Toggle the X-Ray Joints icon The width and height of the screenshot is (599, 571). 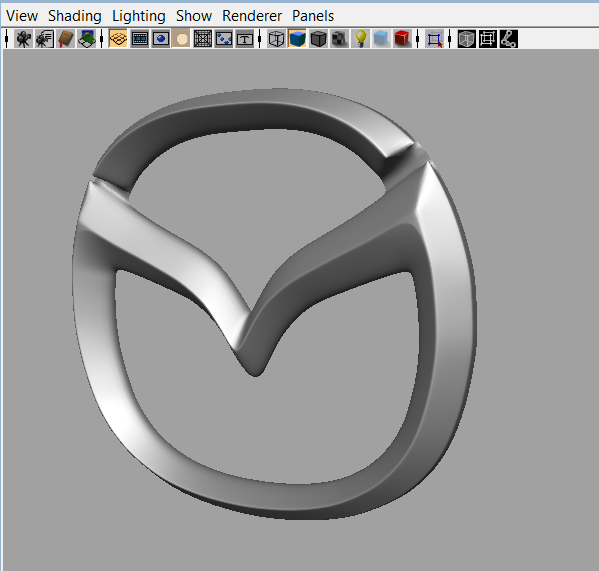click(x=508, y=39)
